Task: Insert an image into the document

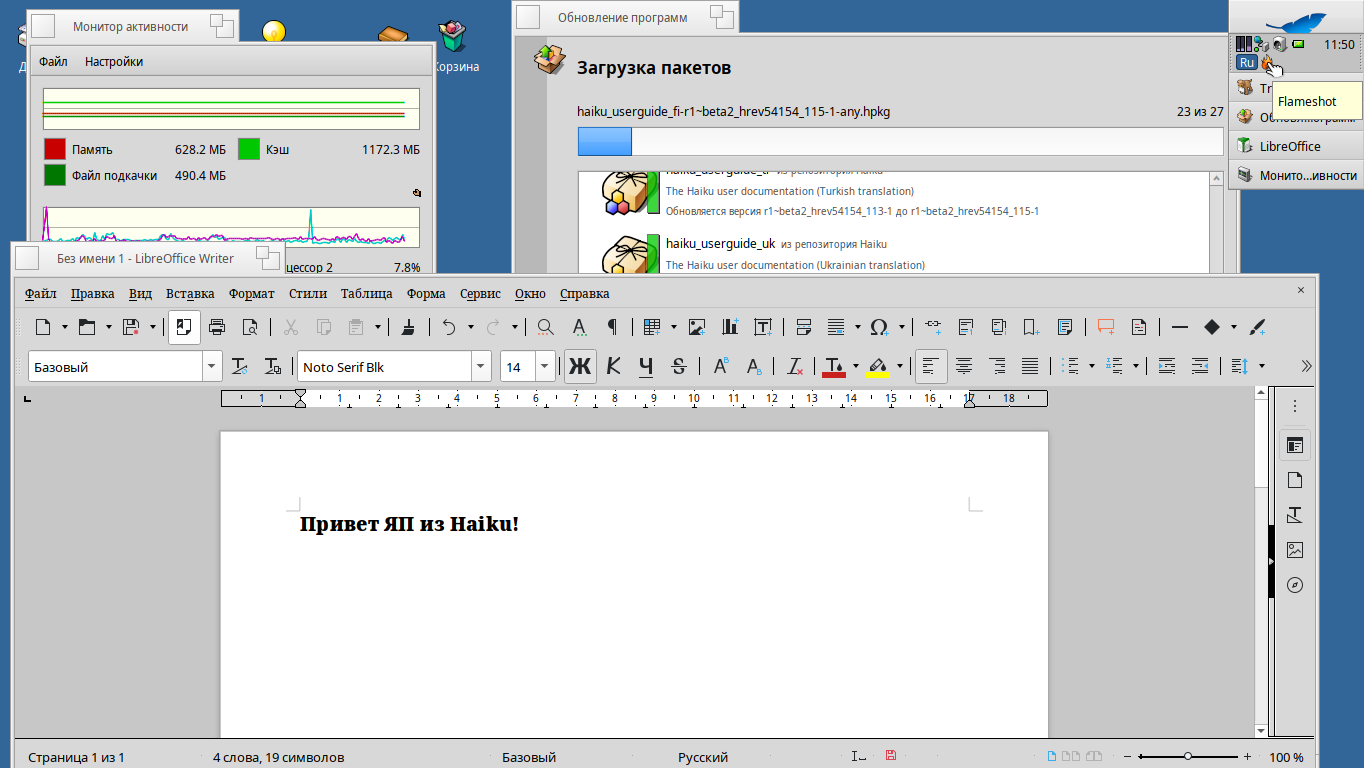Action: [697, 327]
